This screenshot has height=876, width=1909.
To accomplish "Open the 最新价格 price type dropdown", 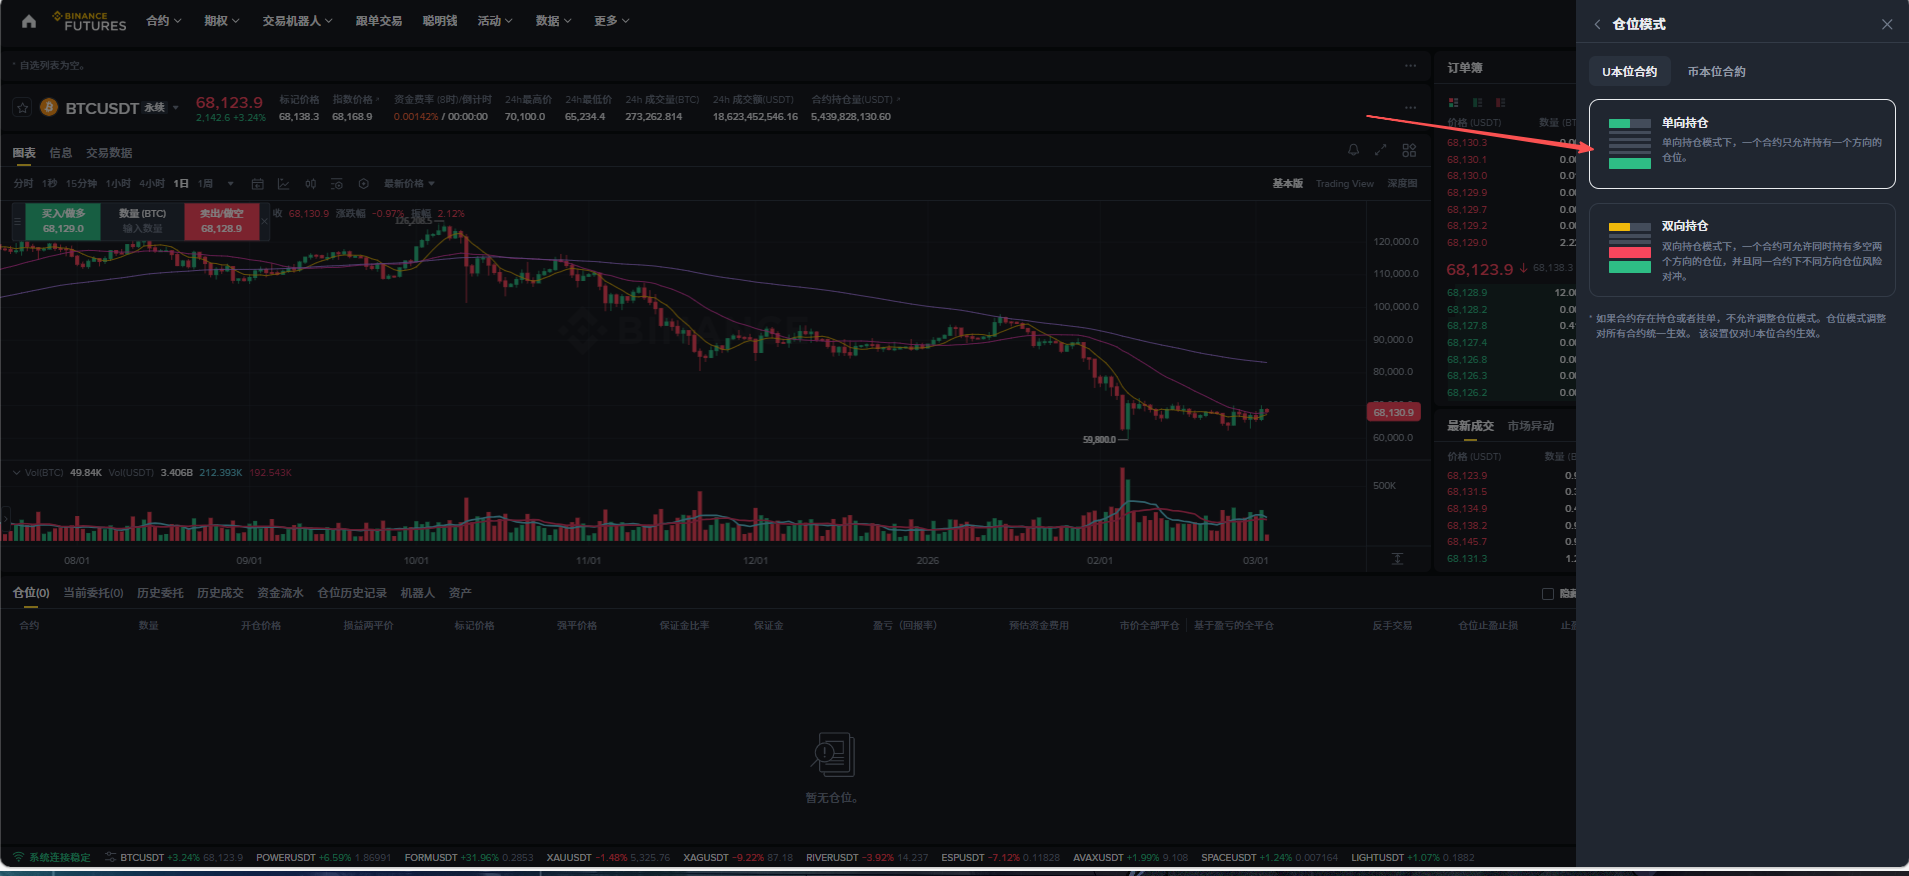I will point(408,184).
